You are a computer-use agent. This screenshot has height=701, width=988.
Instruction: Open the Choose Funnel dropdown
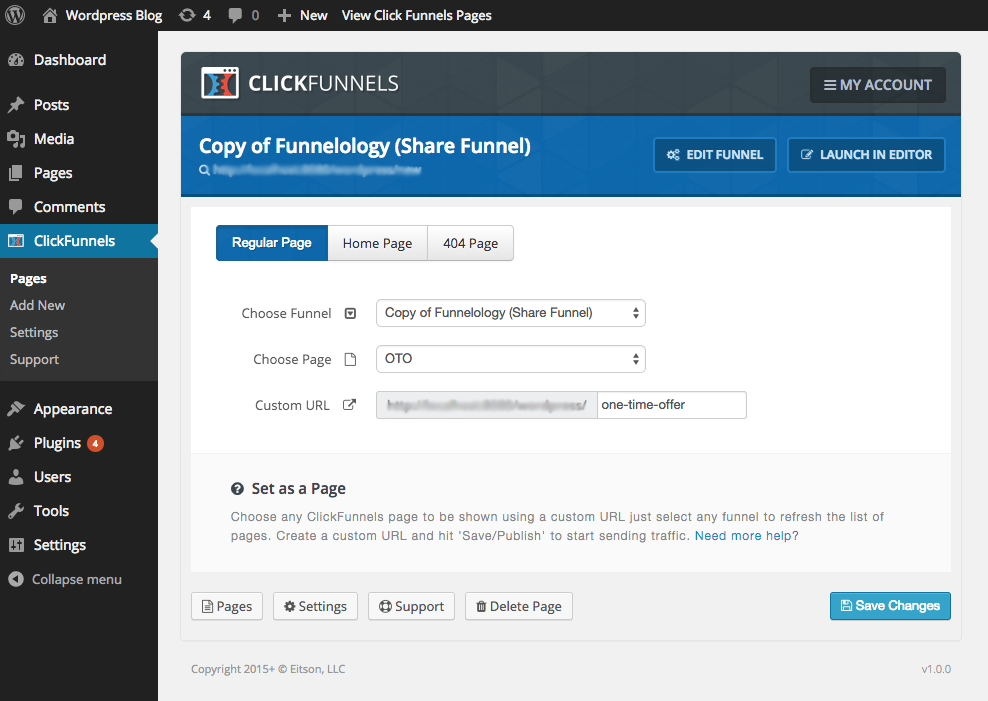click(x=510, y=313)
